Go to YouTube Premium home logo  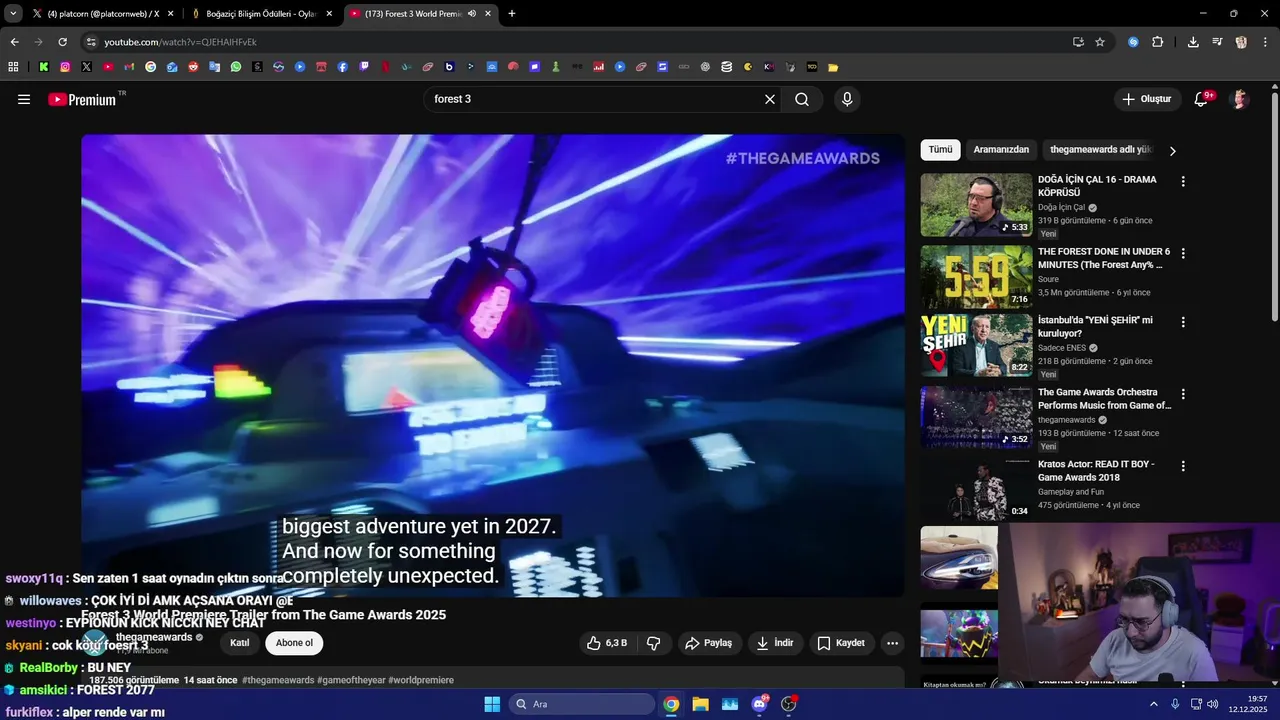click(82, 99)
